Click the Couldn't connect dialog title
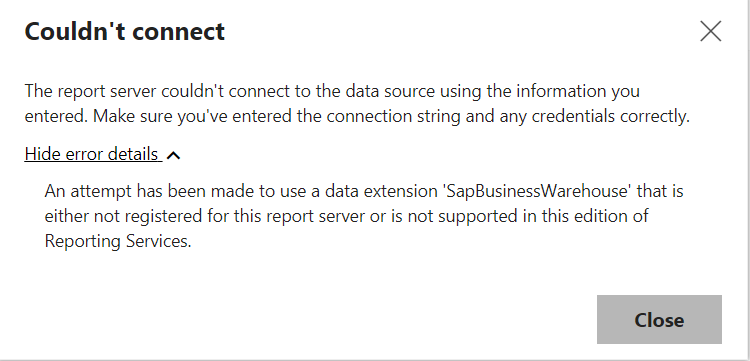This screenshot has height=361, width=750. pos(125,32)
